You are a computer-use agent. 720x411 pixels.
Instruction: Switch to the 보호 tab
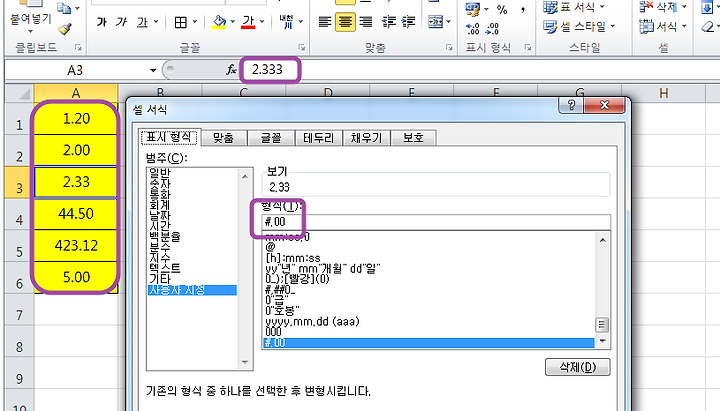413,138
